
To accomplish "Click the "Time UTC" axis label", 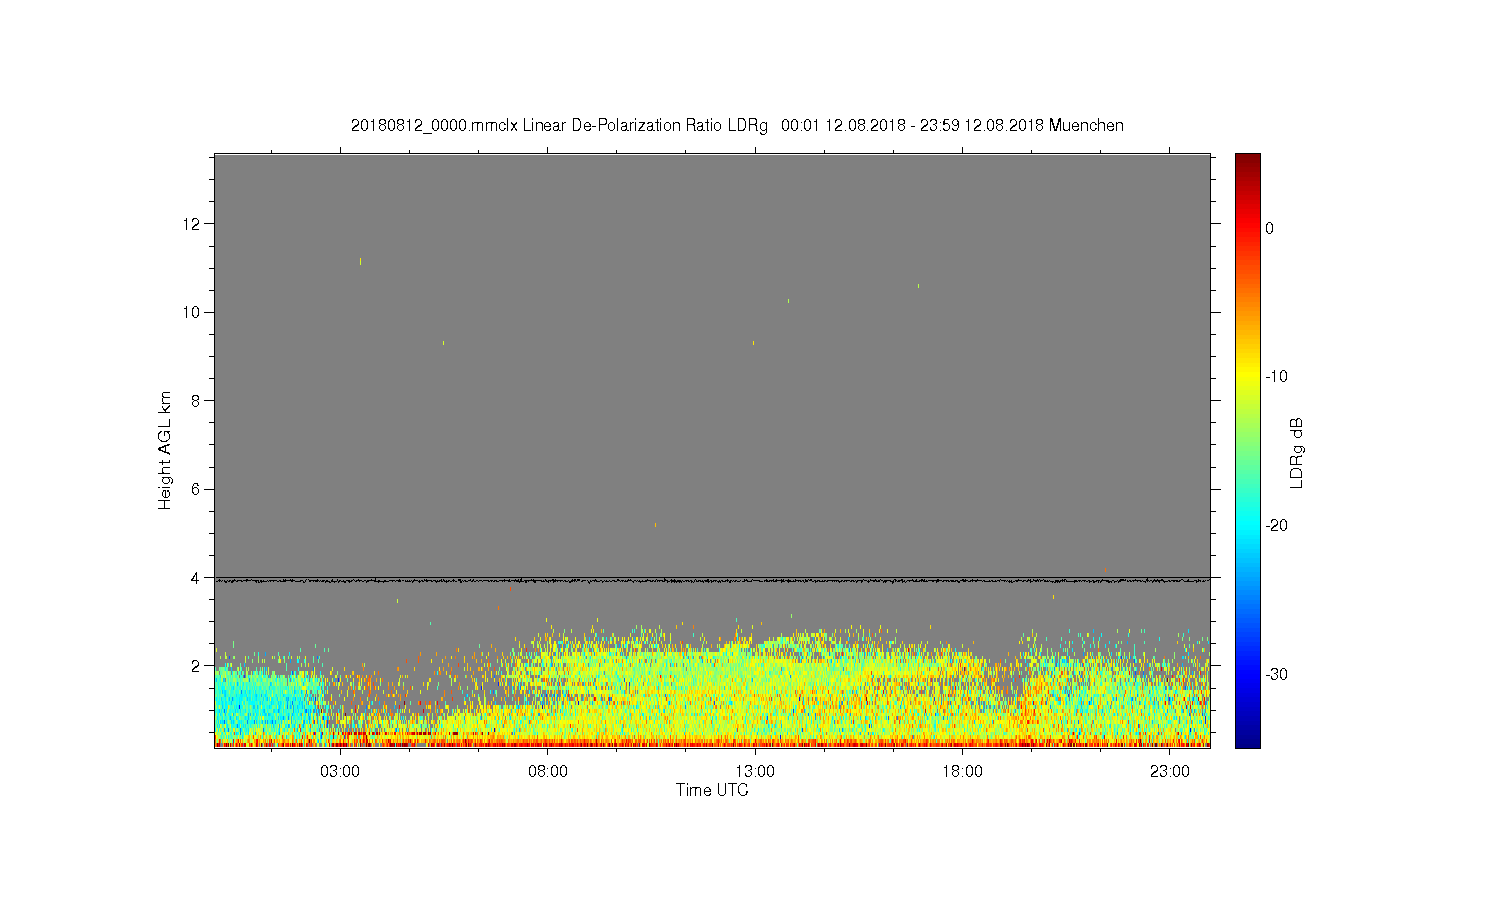I will click(x=712, y=790).
